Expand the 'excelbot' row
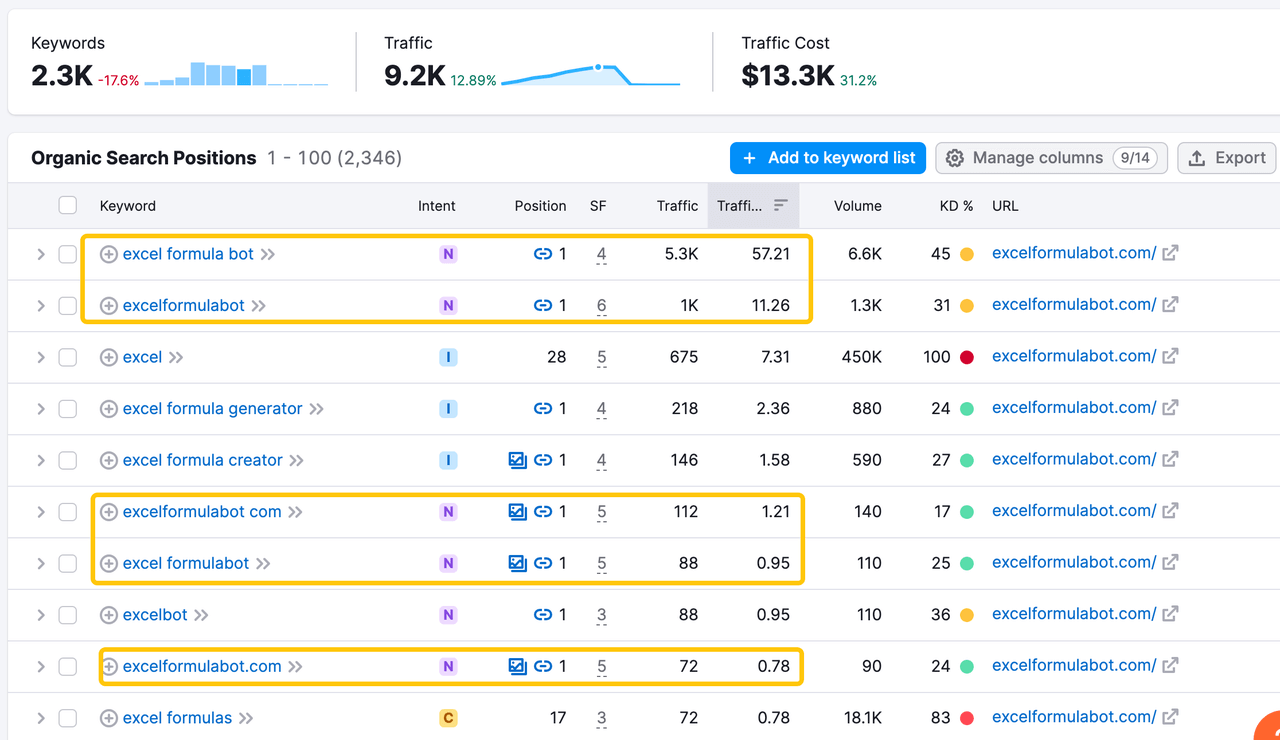Viewport: 1280px width, 740px height. coord(41,615)
